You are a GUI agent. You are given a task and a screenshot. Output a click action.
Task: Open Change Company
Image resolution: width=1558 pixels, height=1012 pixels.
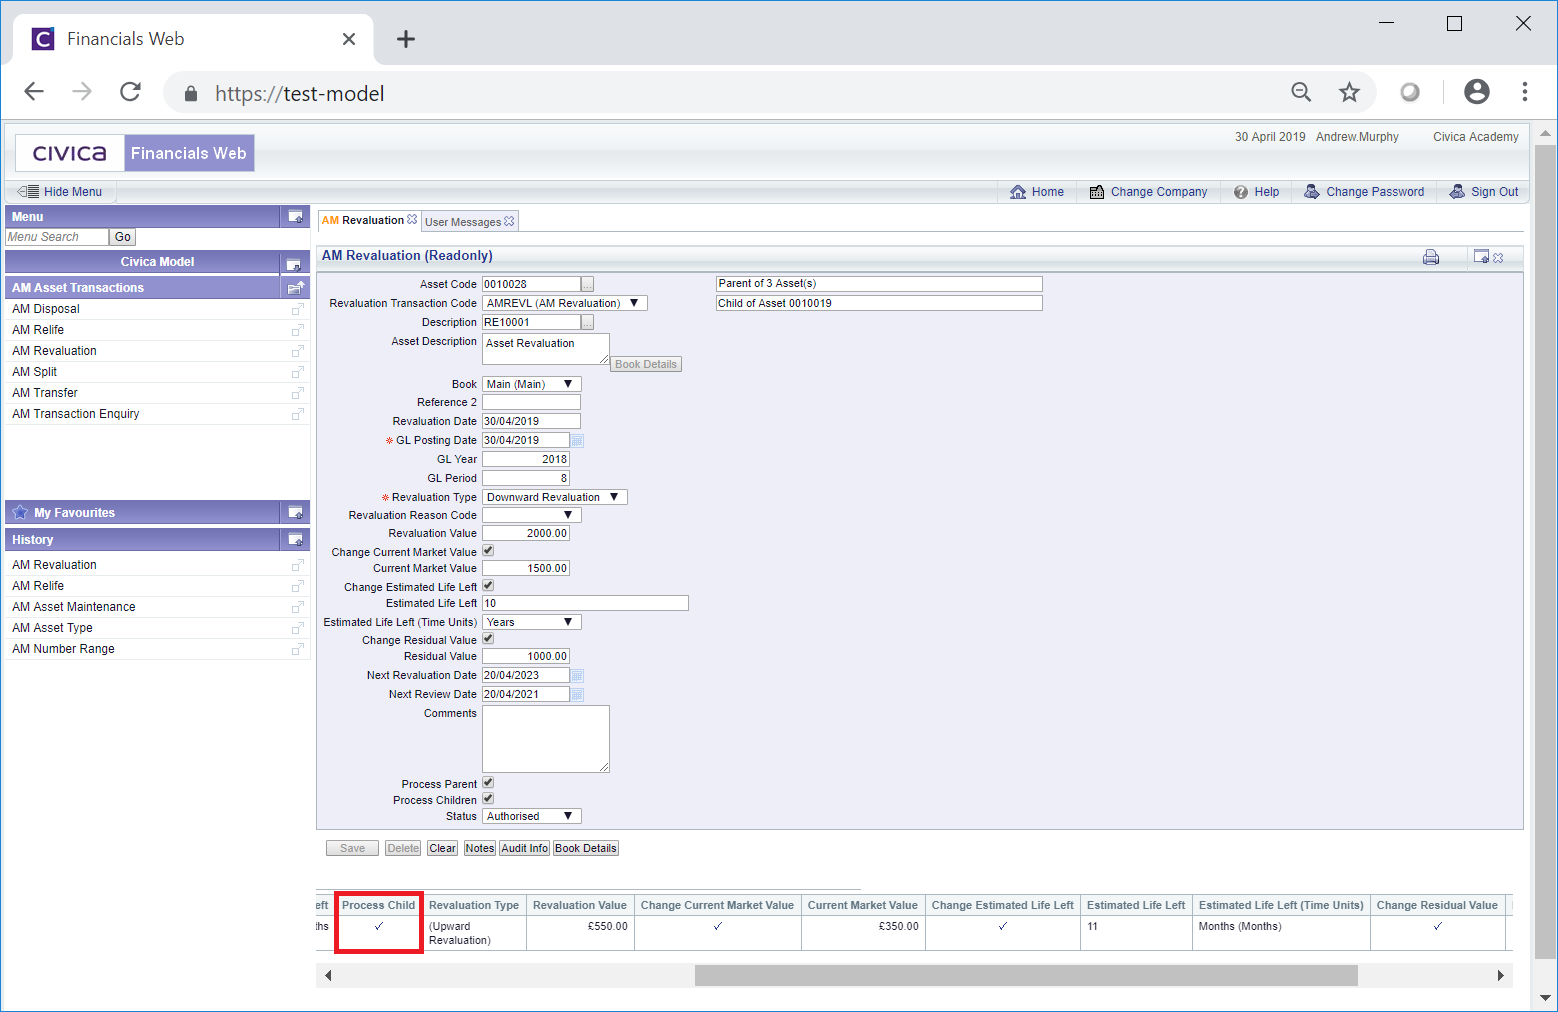click(1148, 192)
